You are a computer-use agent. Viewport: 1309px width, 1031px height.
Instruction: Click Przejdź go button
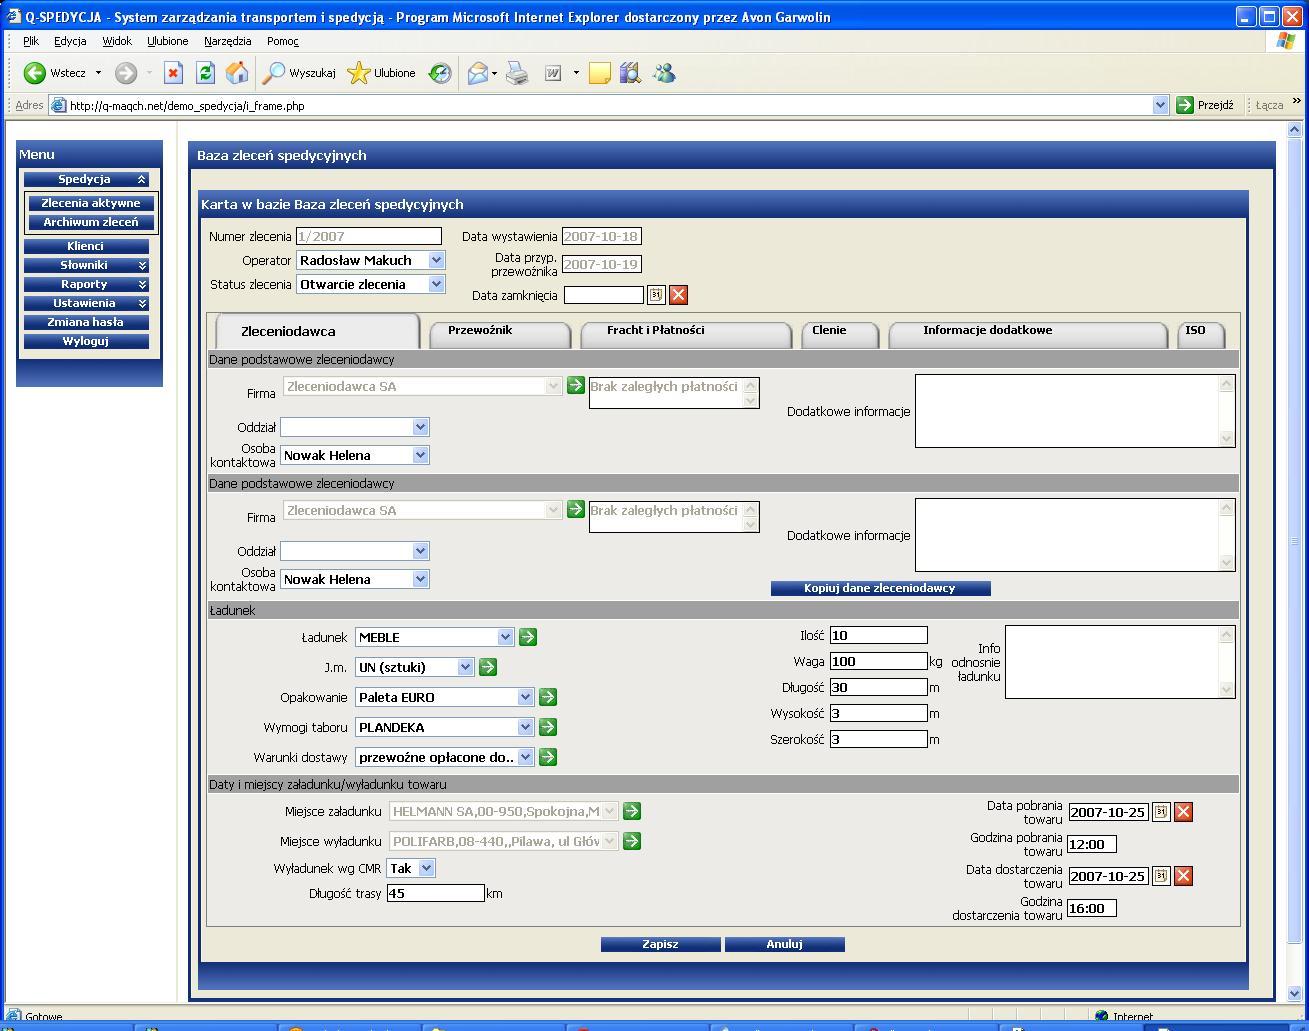pos(1205,105)
